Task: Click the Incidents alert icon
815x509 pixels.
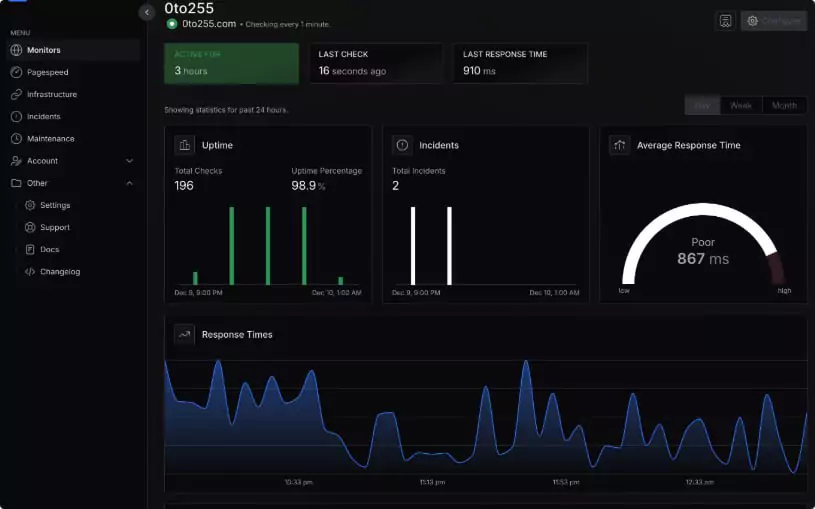Action: (16, 116)
